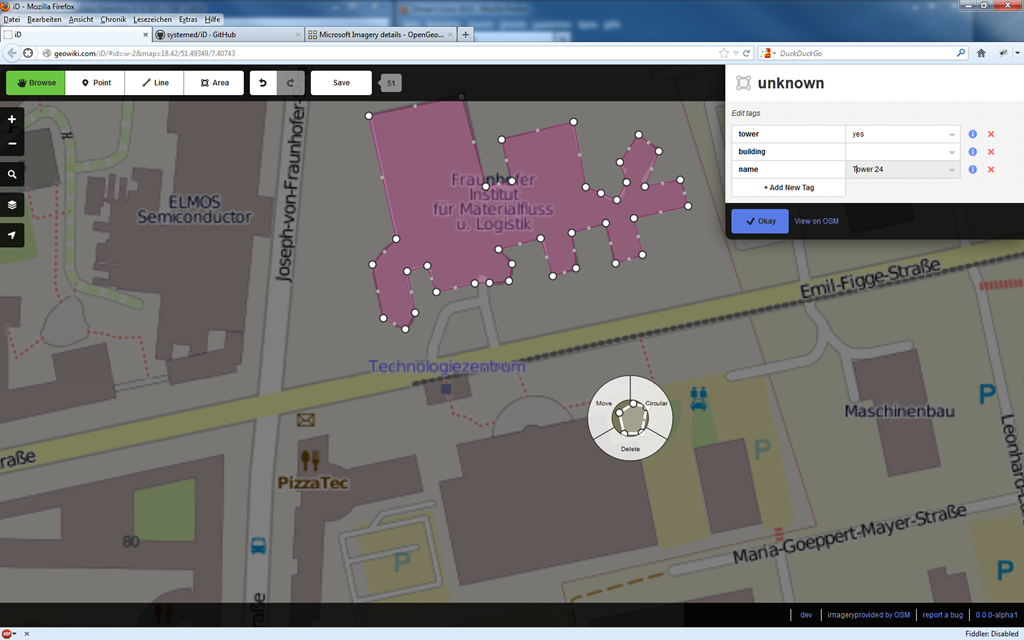
Task: Remove the building tag with red X
Action: tap(991, 152)
